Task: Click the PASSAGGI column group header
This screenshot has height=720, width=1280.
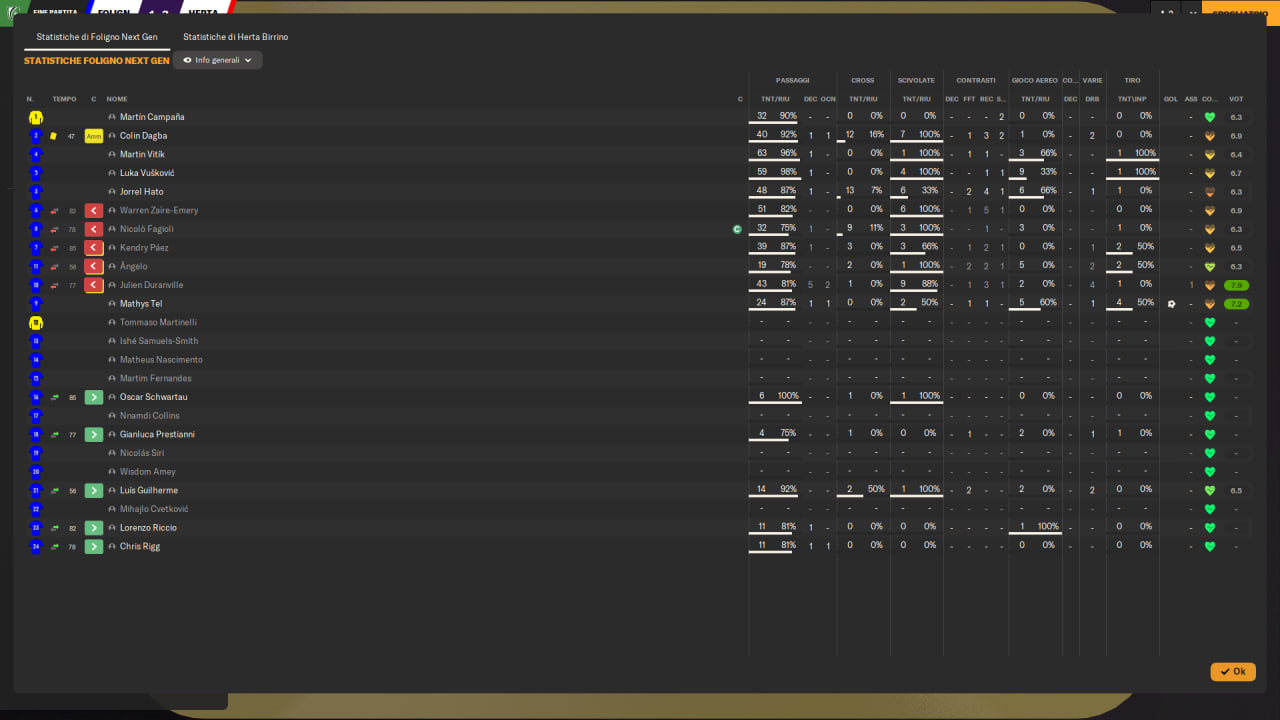Action: click(793, 80)
